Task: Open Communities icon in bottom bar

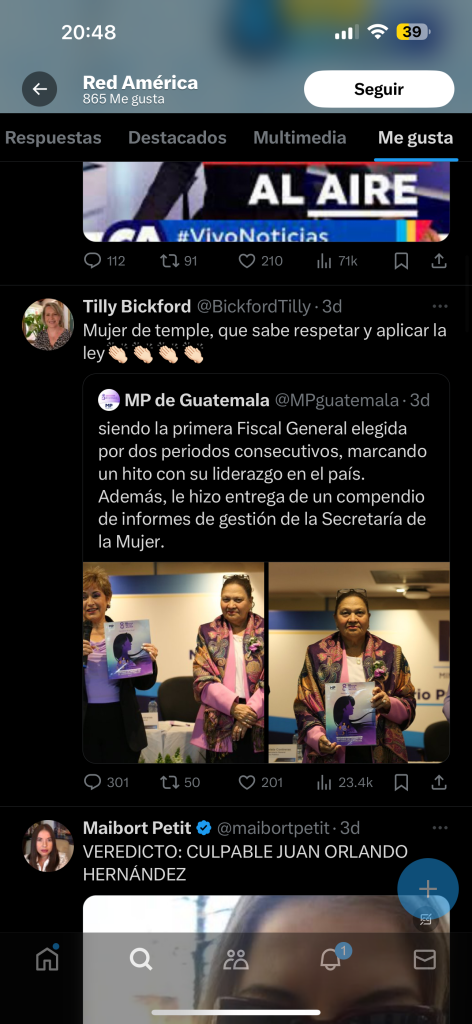Action: tap(236, 959)
